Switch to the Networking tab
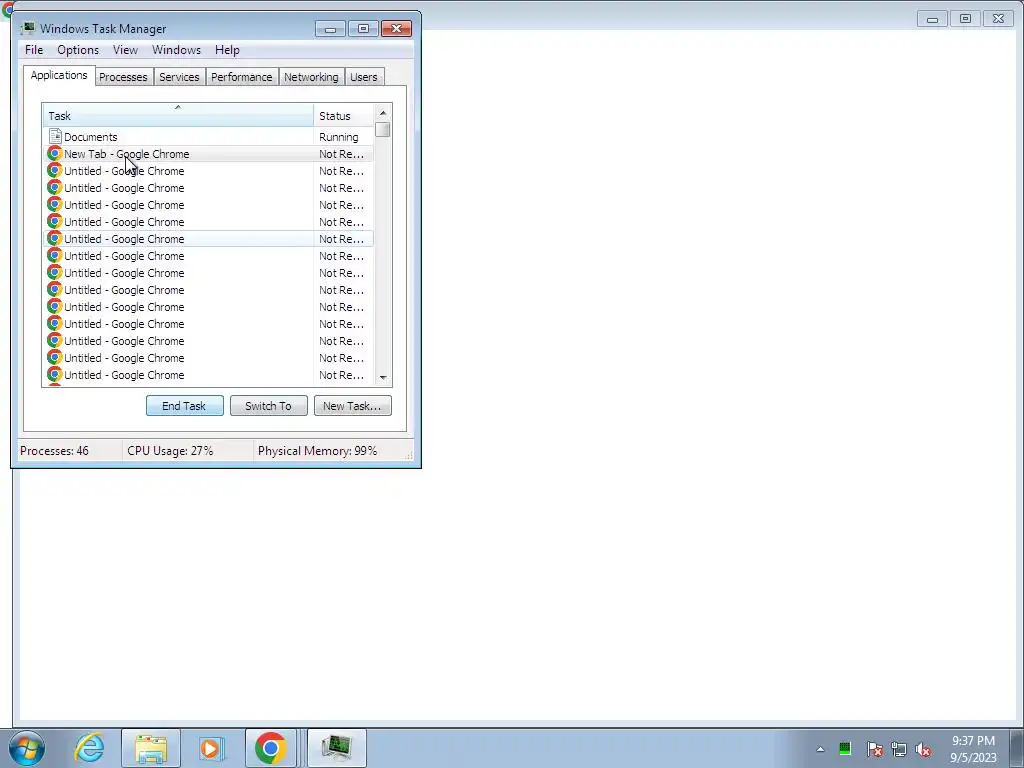 coord(312,77)
